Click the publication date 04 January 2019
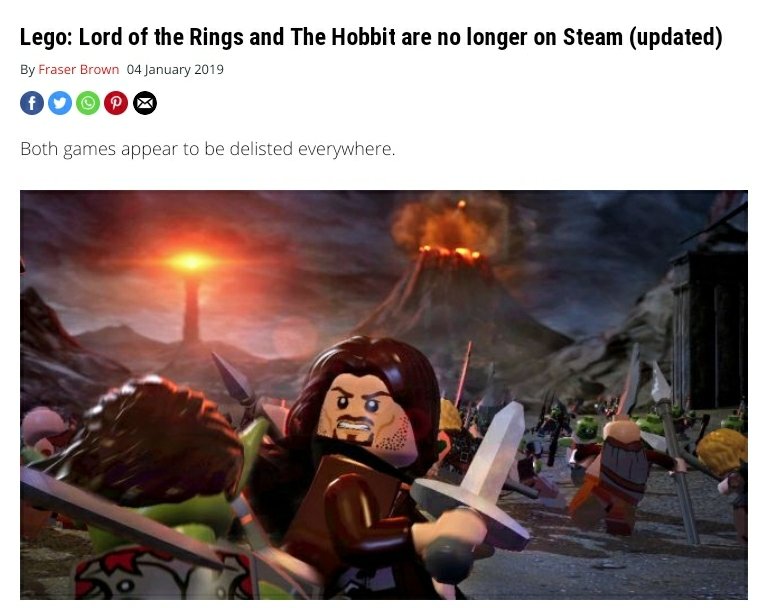Image resolution: width=767 pixels, height=608 pixels. (x=175, y=69)
